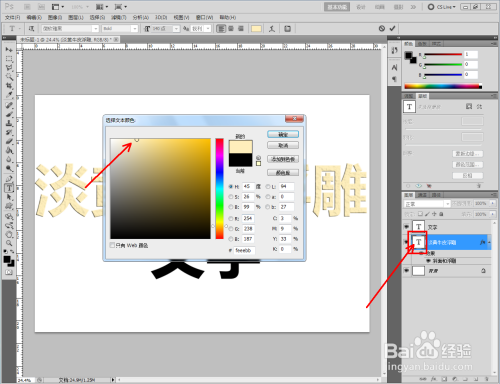The image size is (500, 384).
Task: Open the layer blend mode dropdown
Action: [x=427, y=204]
